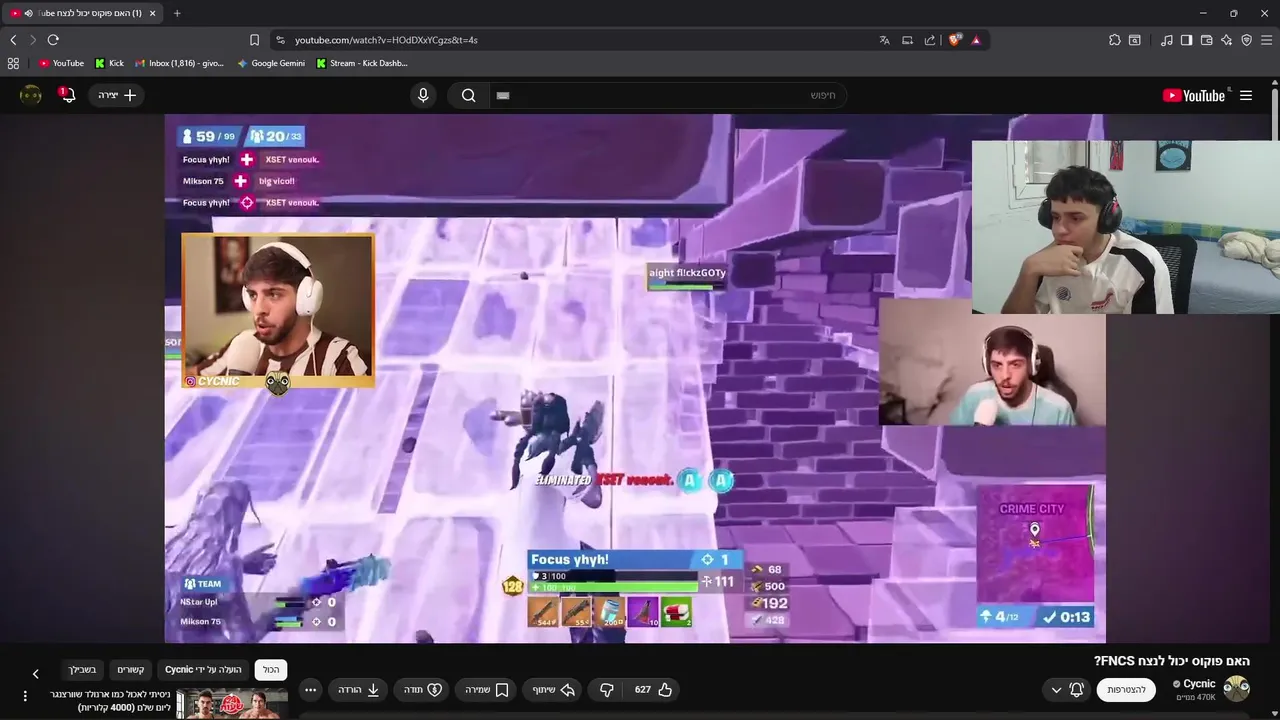This screenshot has height=720, width=1280.
Task: Open Brave Wallet icon
Action: 1207,40
